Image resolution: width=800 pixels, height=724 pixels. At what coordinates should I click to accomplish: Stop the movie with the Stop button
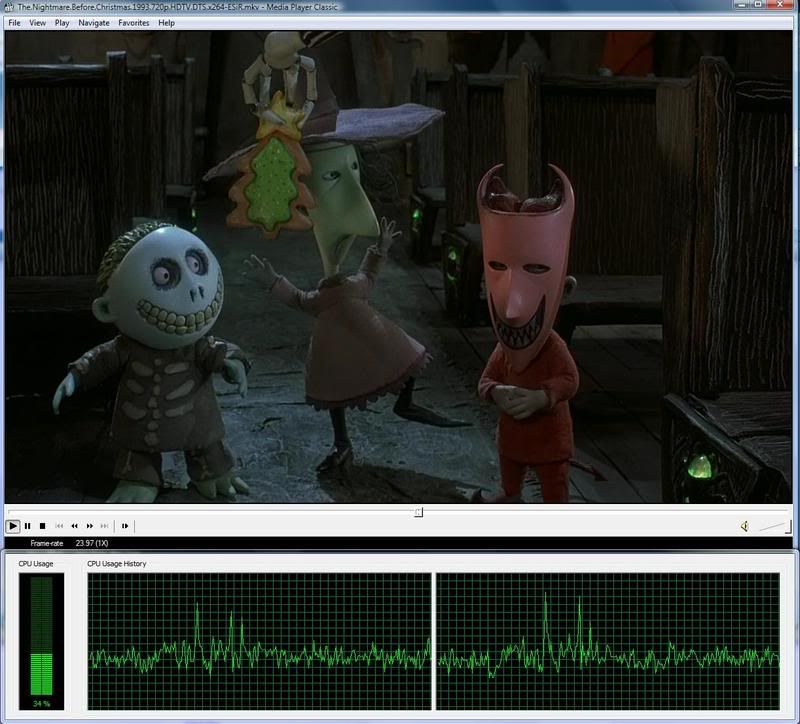(43, 526)
